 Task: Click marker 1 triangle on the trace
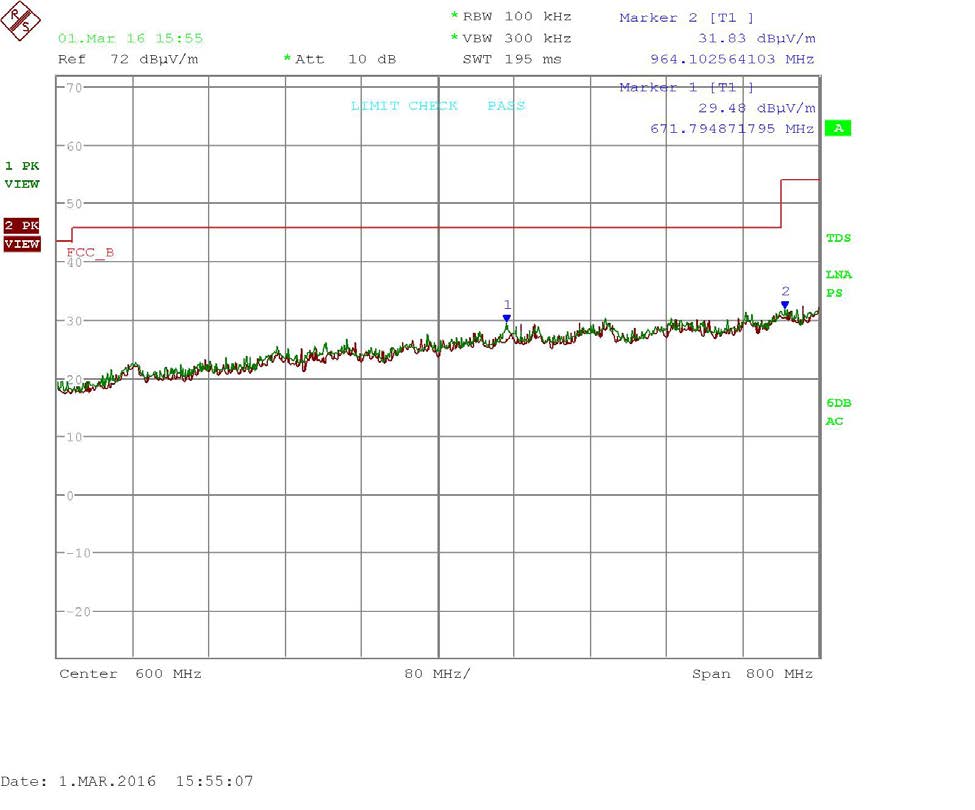point(507,318)
